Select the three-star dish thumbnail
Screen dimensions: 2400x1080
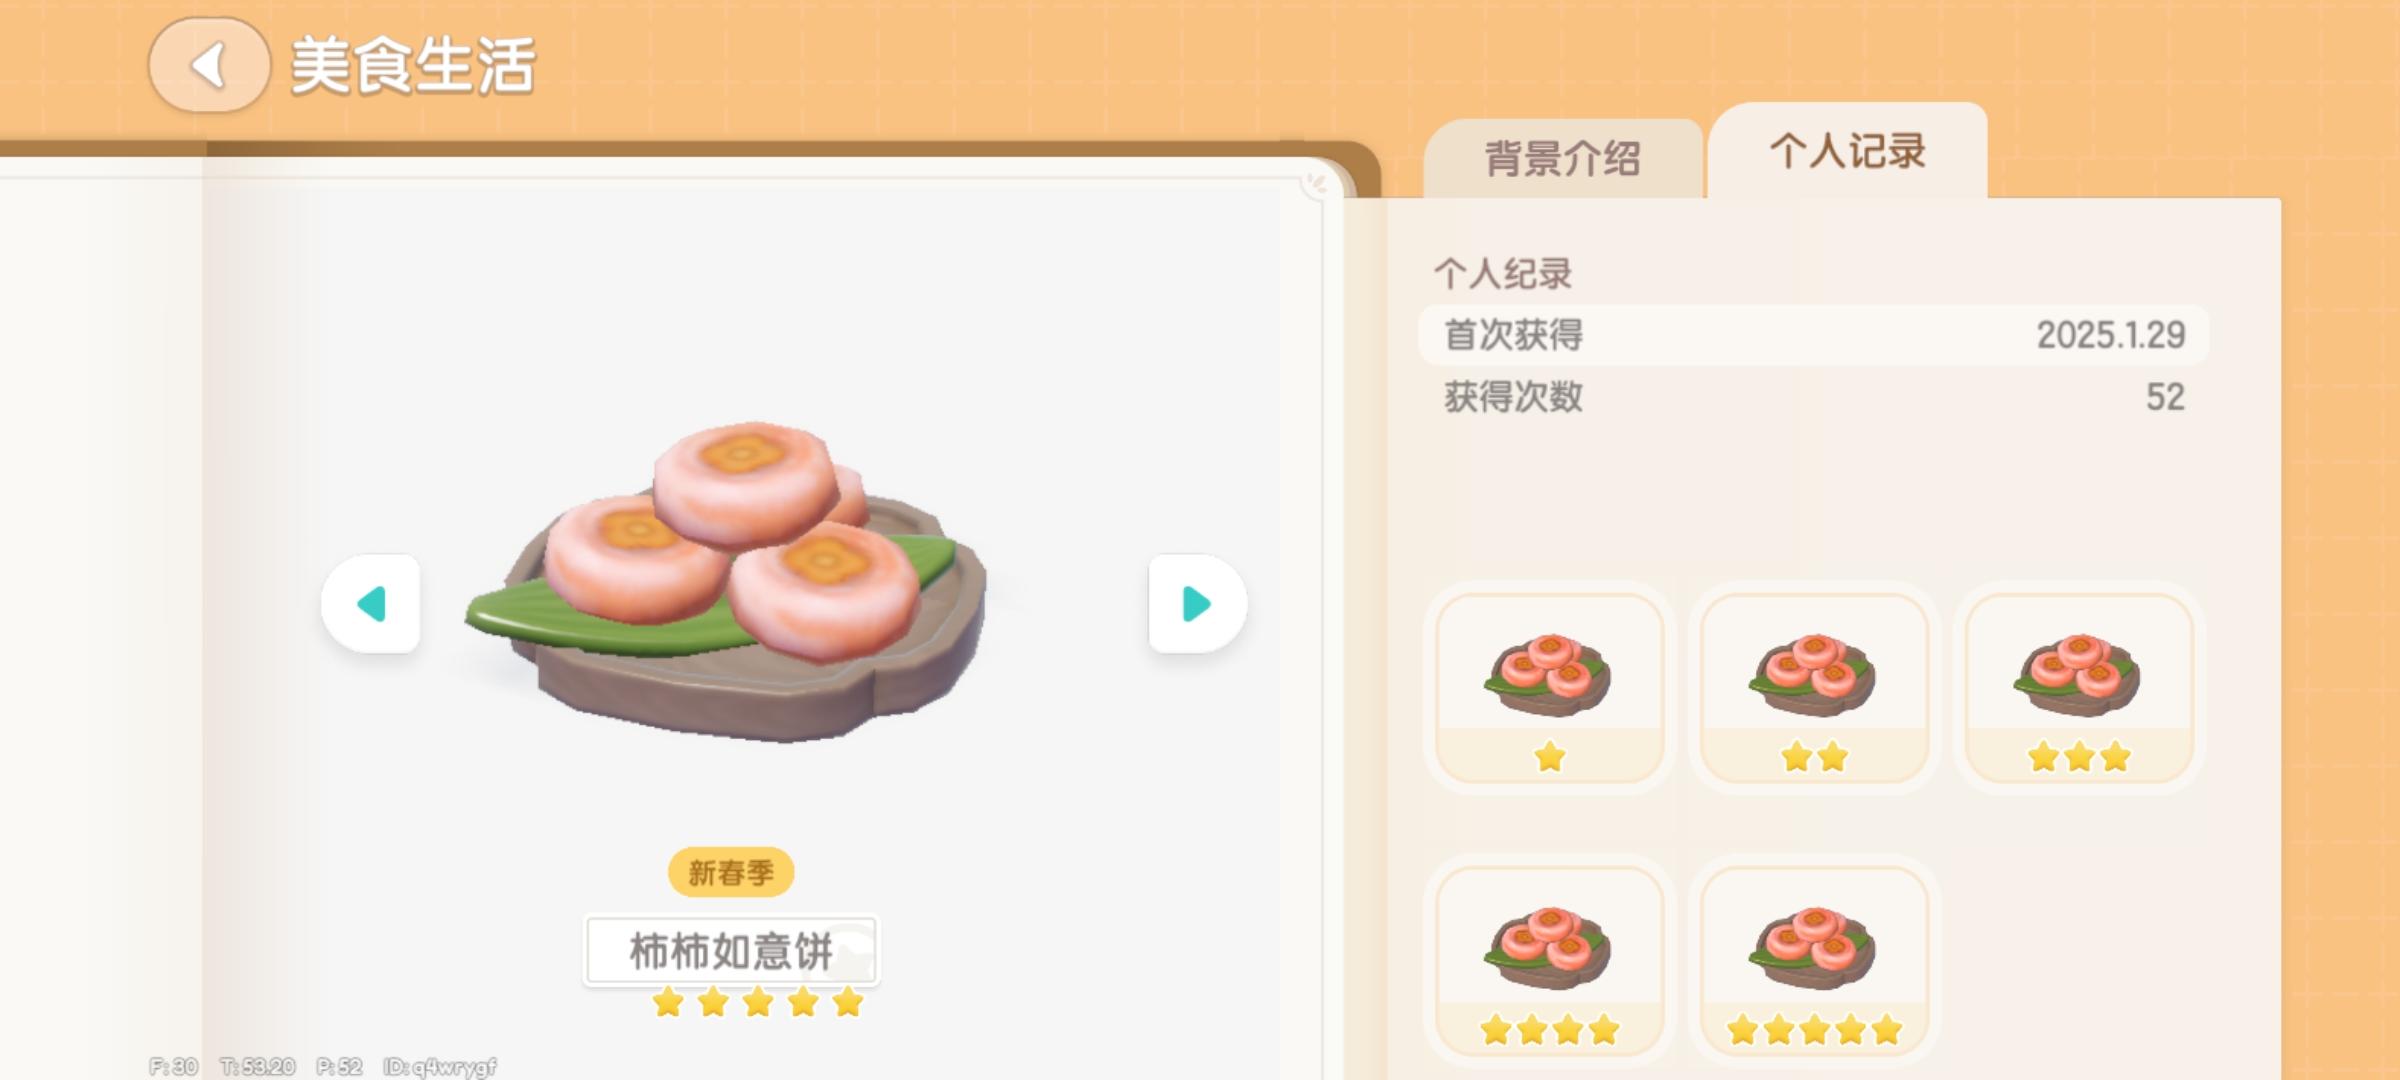click(2079, 688)
